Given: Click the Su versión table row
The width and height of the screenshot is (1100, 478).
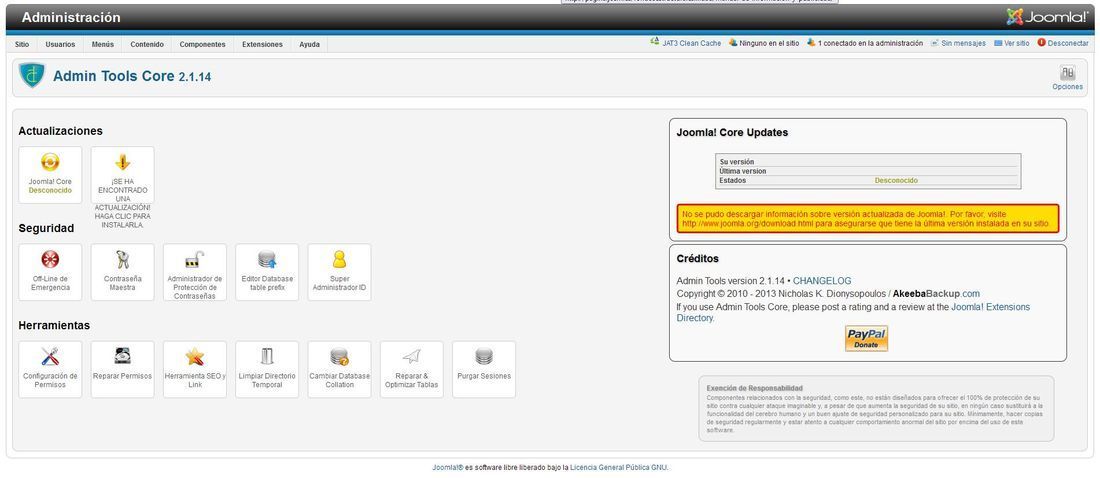Looking at the screenshot, I should pos(868,161).
